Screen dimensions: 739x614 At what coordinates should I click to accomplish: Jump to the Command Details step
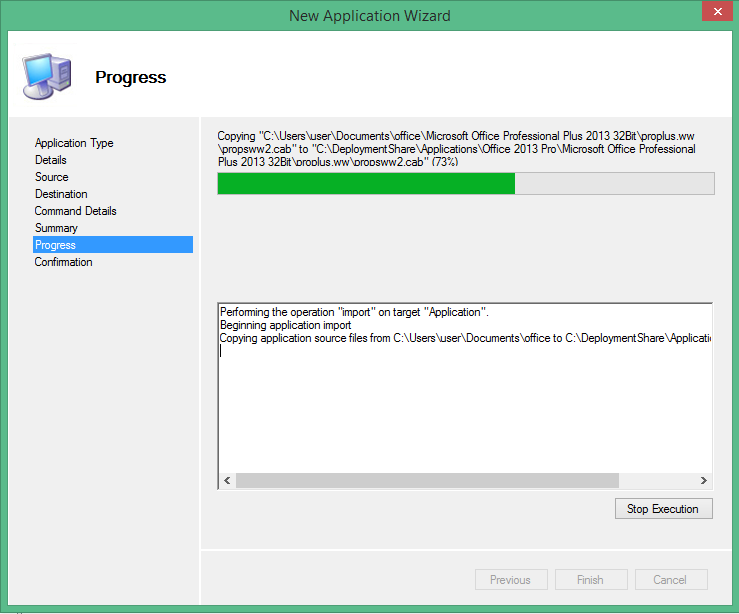(x=76, y=211)
